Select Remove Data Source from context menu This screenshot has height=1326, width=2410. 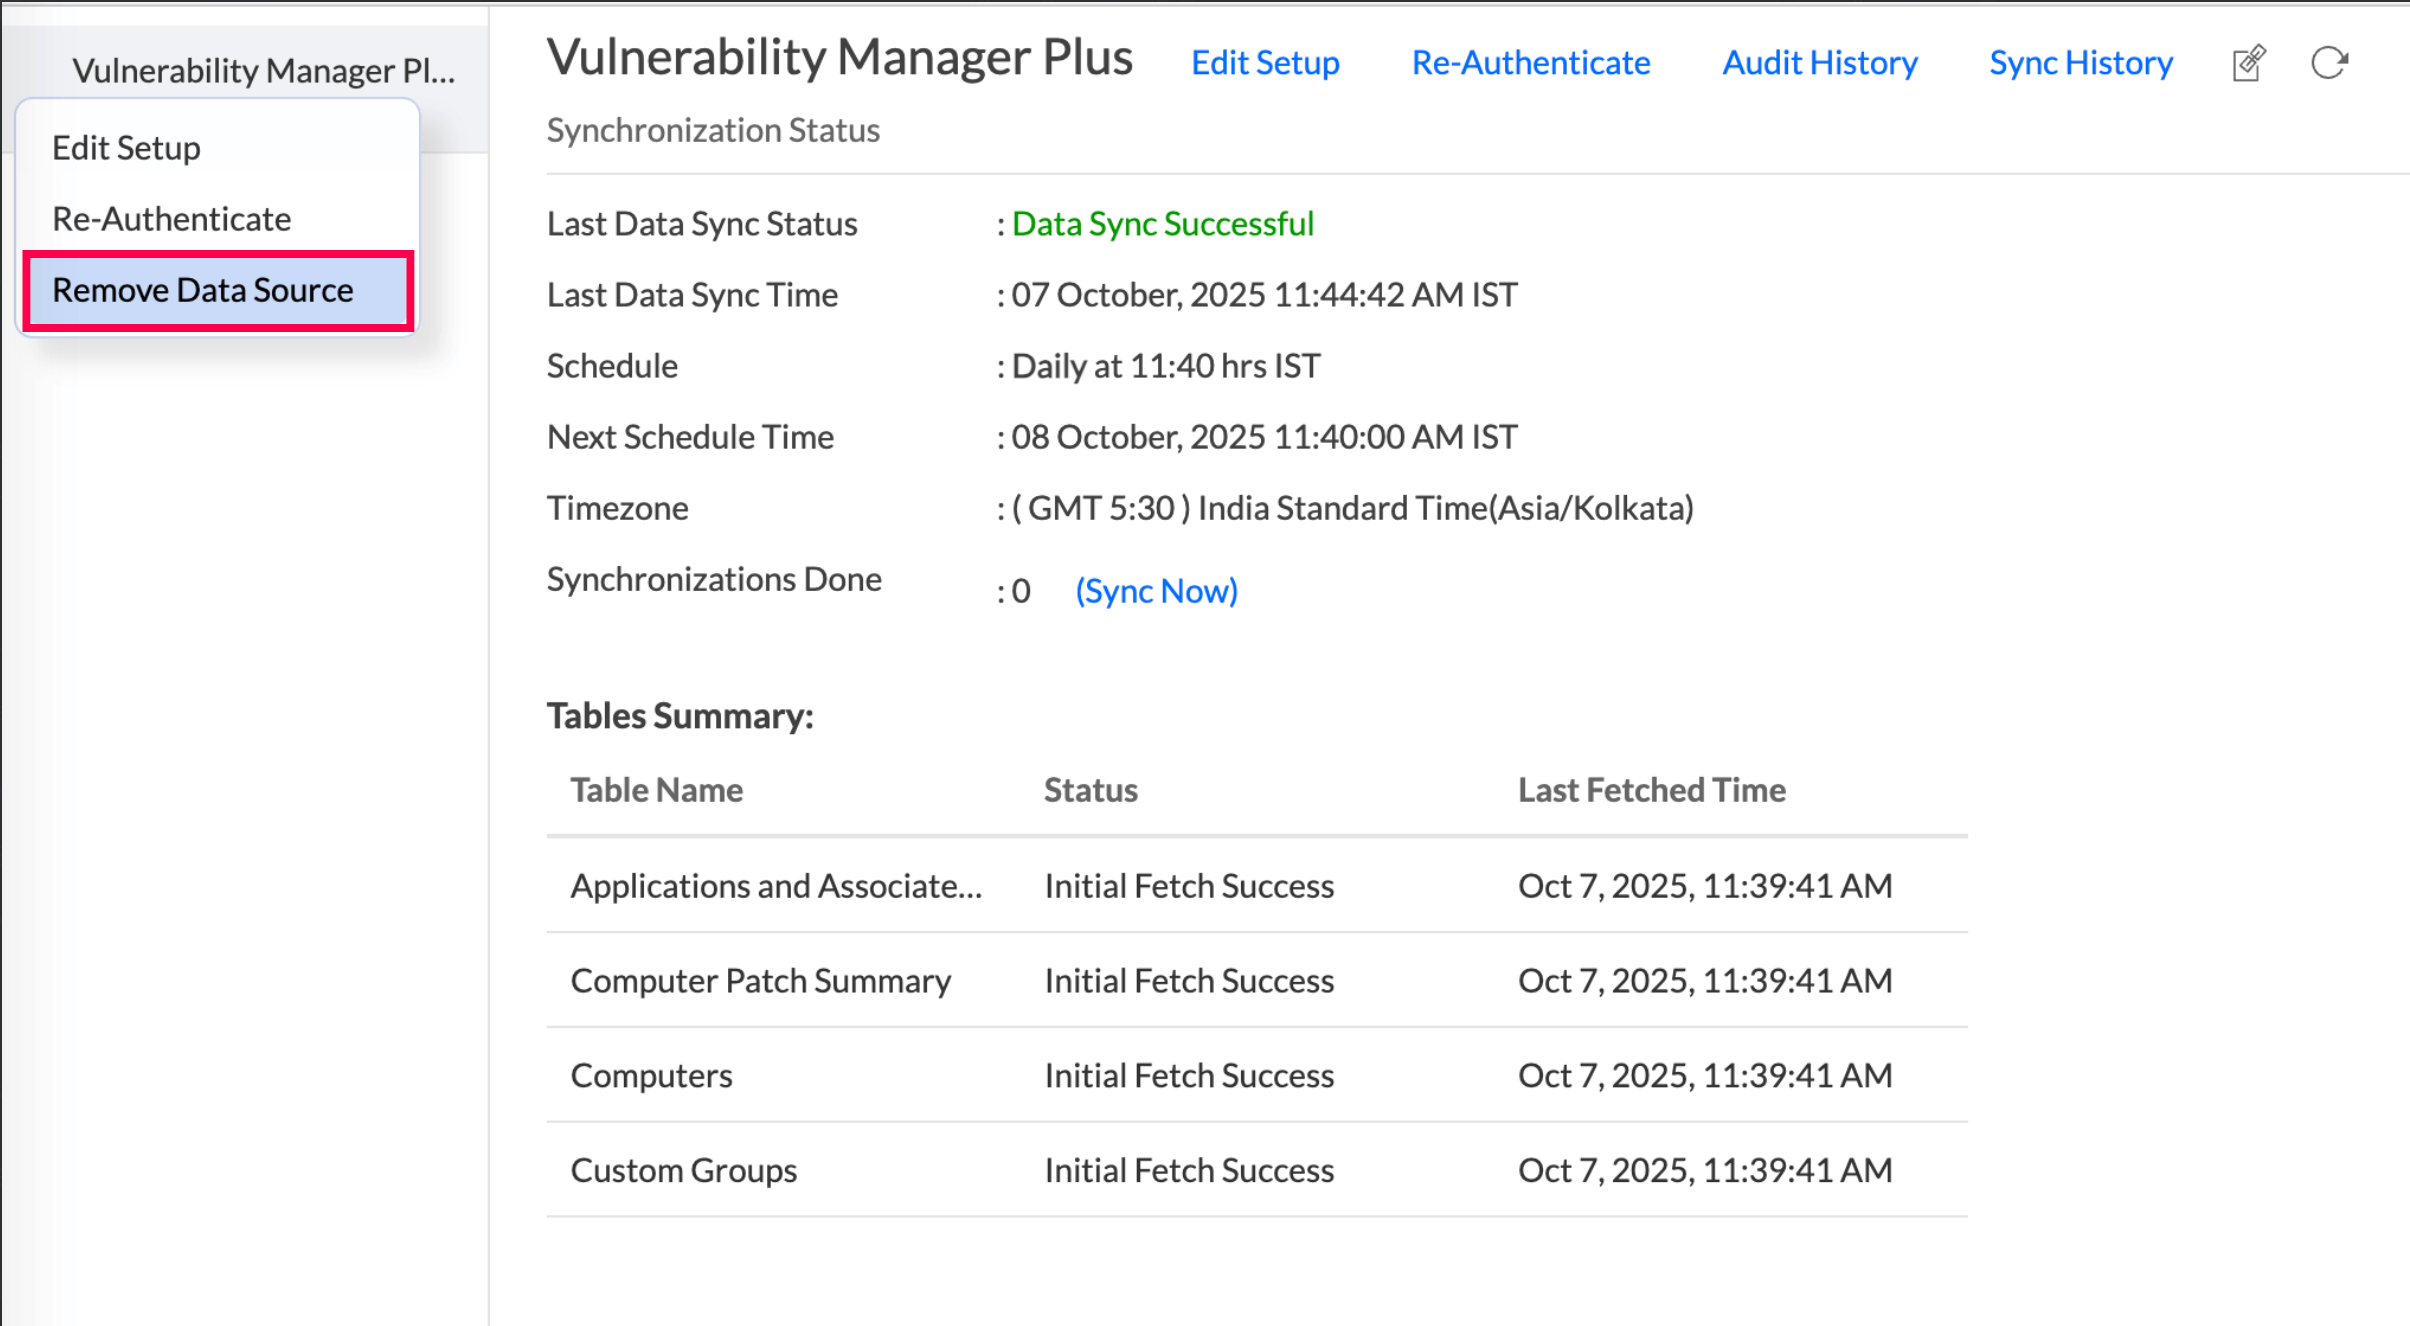click(203, 290)
